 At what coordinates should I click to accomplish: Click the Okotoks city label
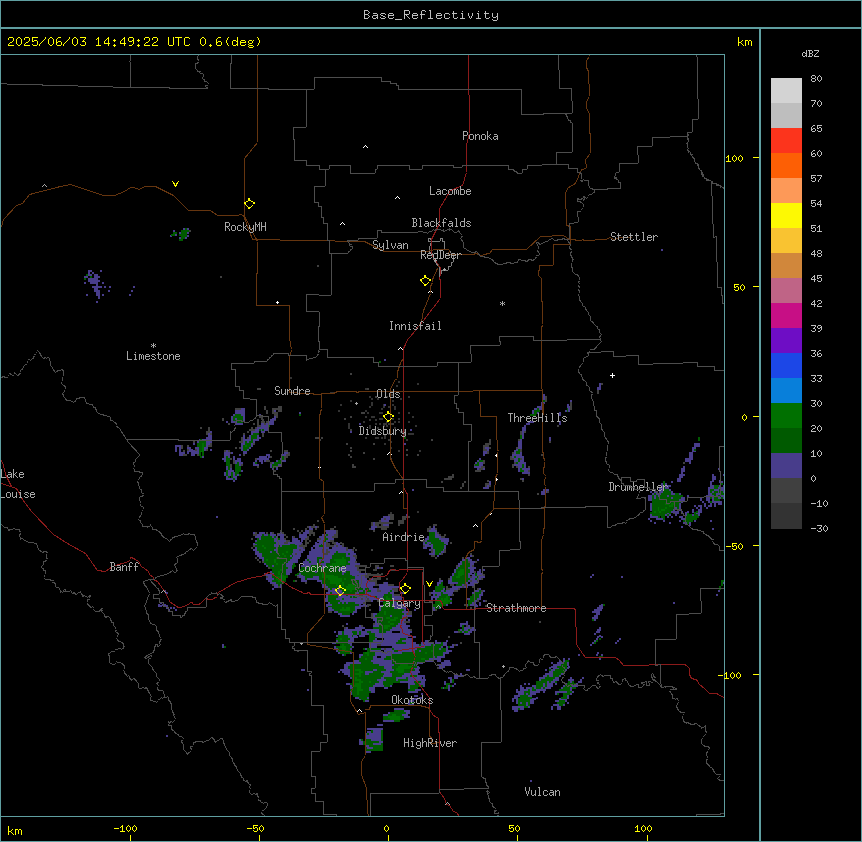pyautogui.click(x=412, y=700)
